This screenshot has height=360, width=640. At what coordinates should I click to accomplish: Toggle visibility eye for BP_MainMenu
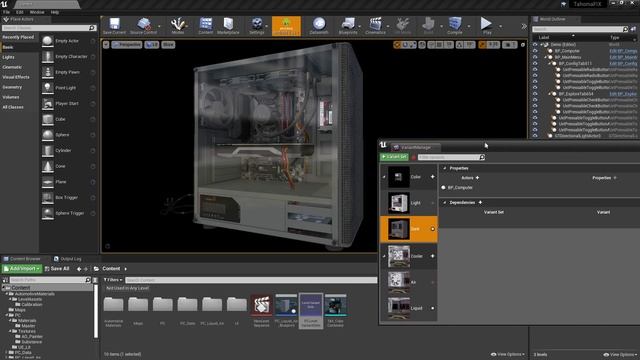click(535, 57)
